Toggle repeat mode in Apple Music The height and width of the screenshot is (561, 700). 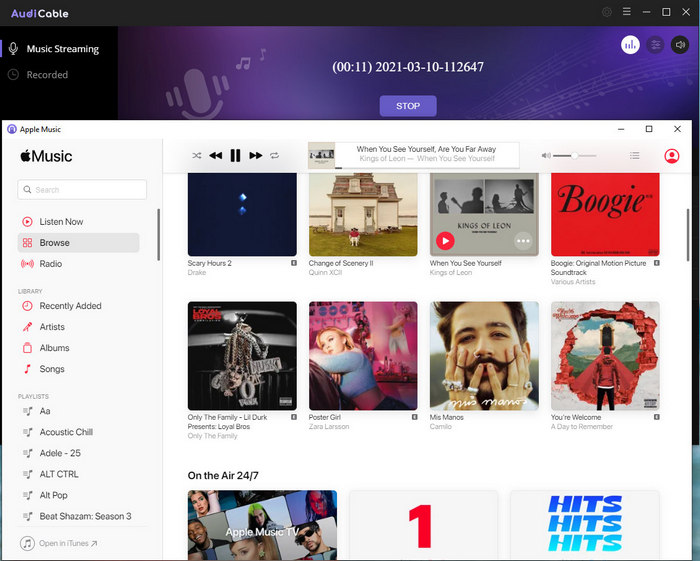coord(275,155)
